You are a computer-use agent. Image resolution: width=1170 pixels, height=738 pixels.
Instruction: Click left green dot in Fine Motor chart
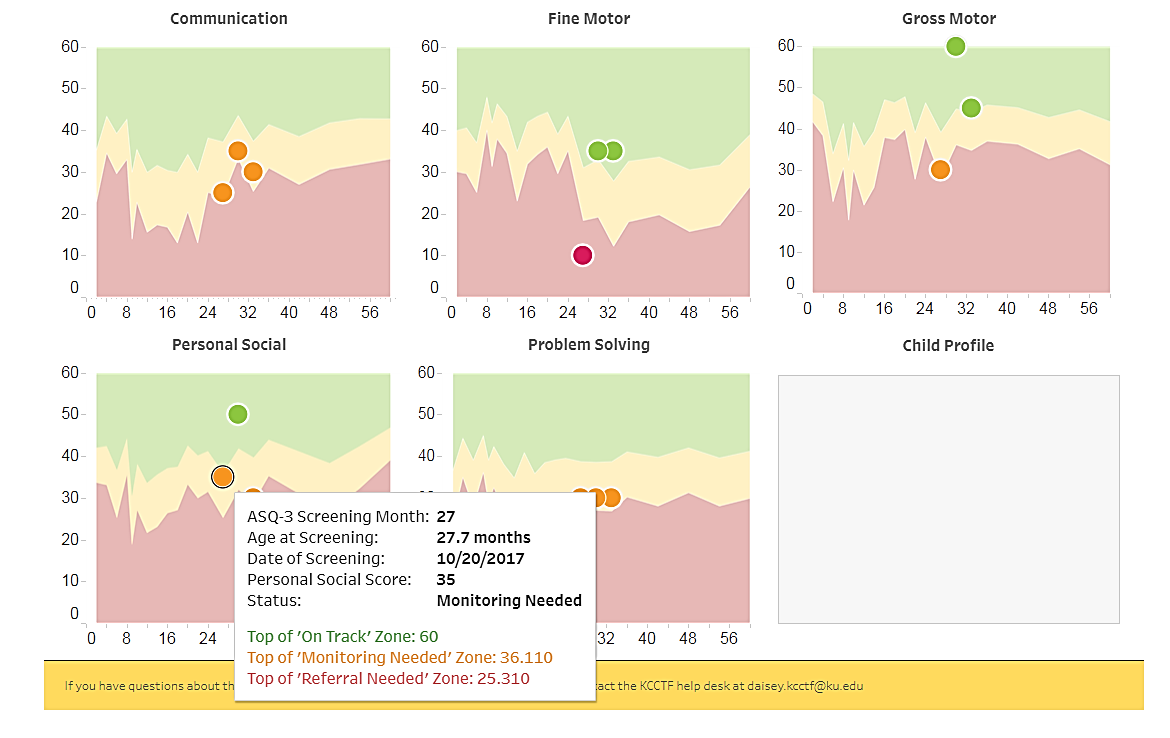[598, 151]
